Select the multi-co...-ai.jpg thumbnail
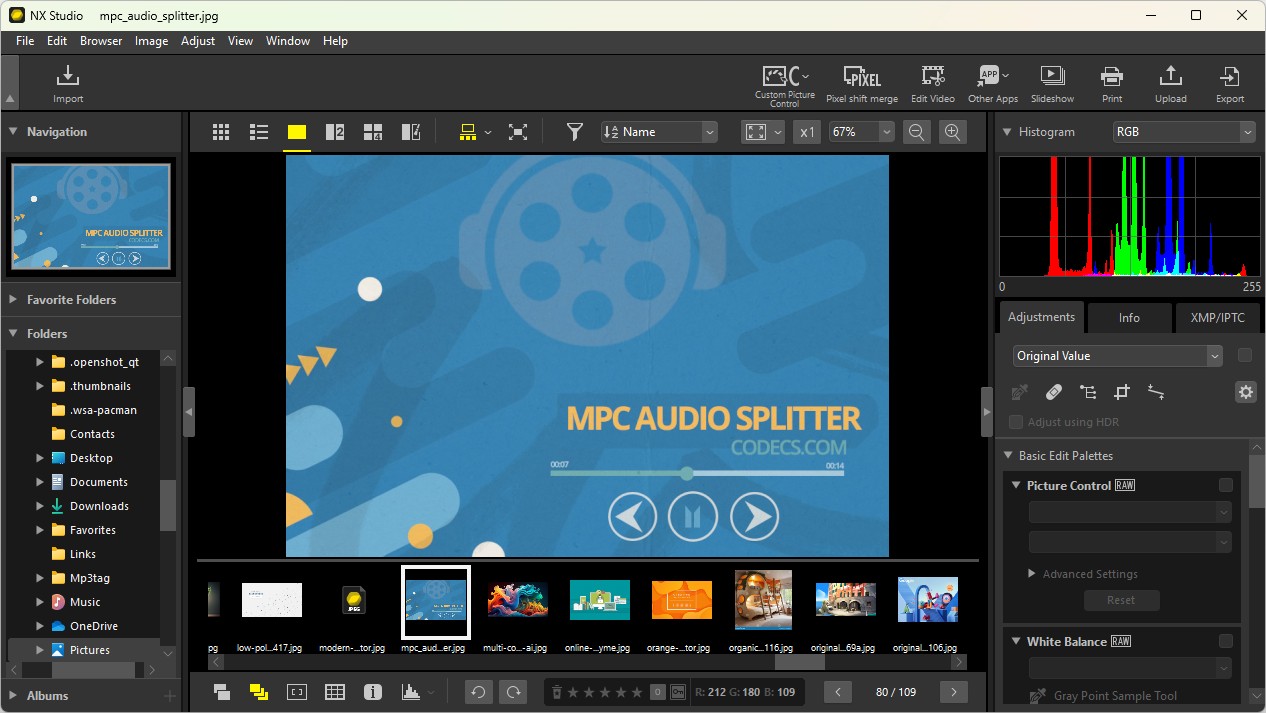Image resolution: width=1266 pixels, height=713 pixels. pyautogui.click(x=517, y=600)
